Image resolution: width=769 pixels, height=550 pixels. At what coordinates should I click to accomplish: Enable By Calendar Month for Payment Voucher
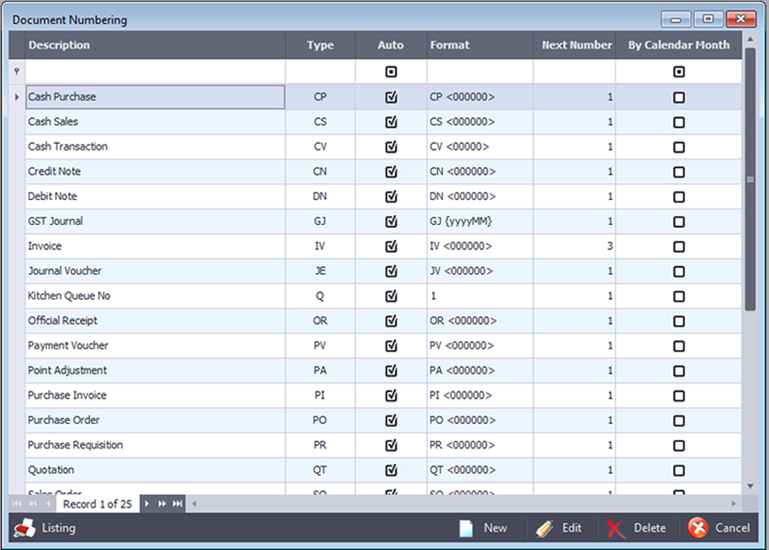(679, 346)
